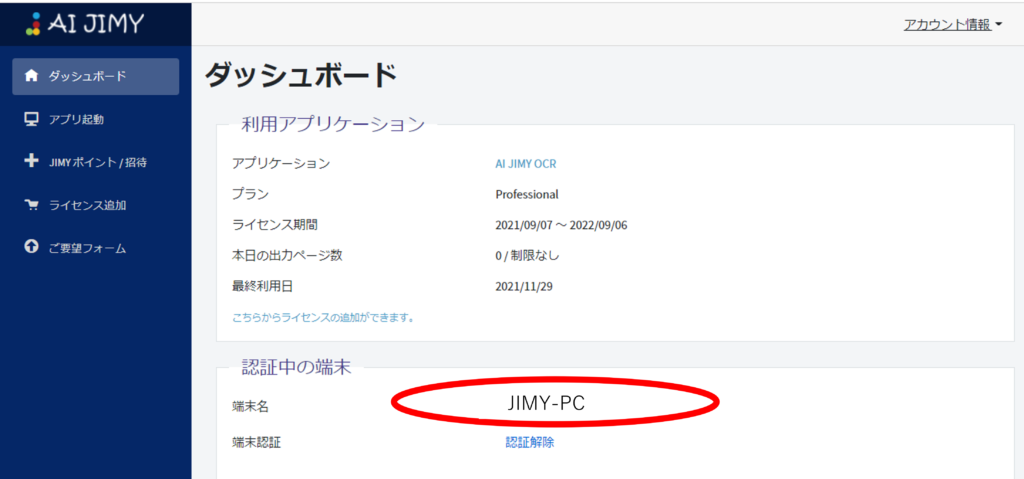Click the 利用アプリケーション section title
Image resolution: width=1024 pixels, height=479 pixels.
(334, 124)
